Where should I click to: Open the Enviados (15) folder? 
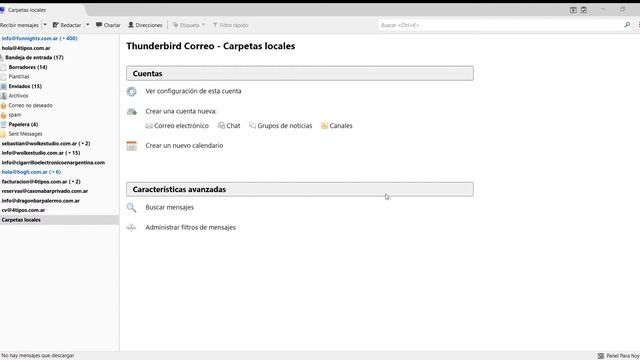coord(25,86)
